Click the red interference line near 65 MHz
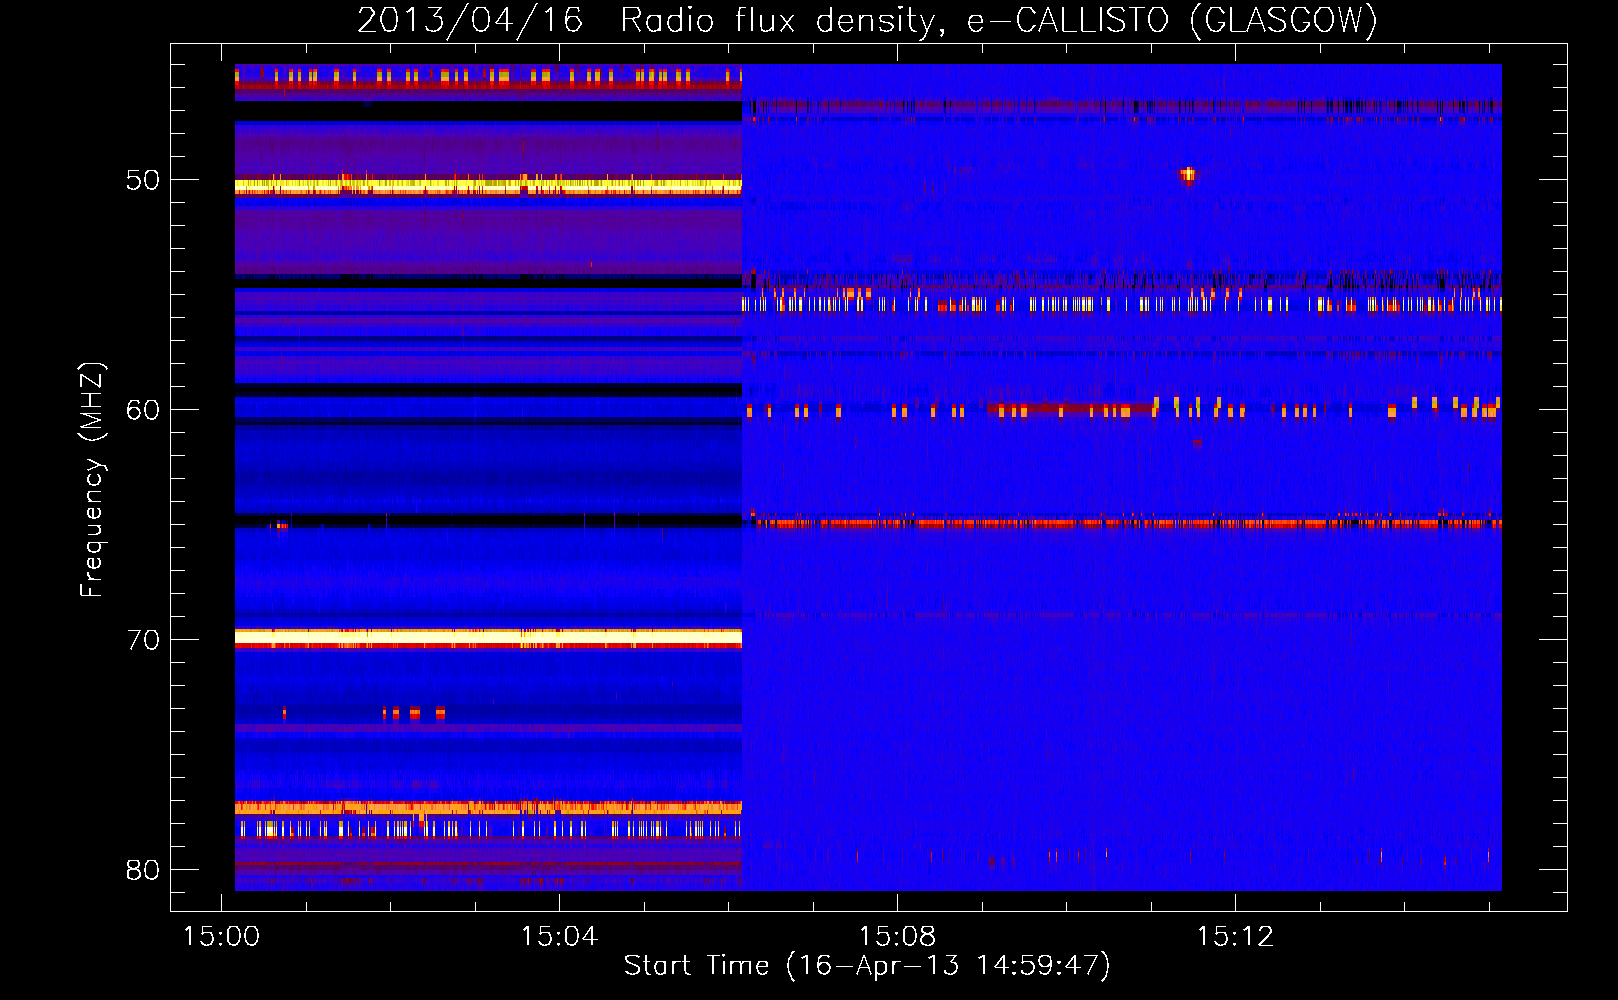 tap(1126, 522)
